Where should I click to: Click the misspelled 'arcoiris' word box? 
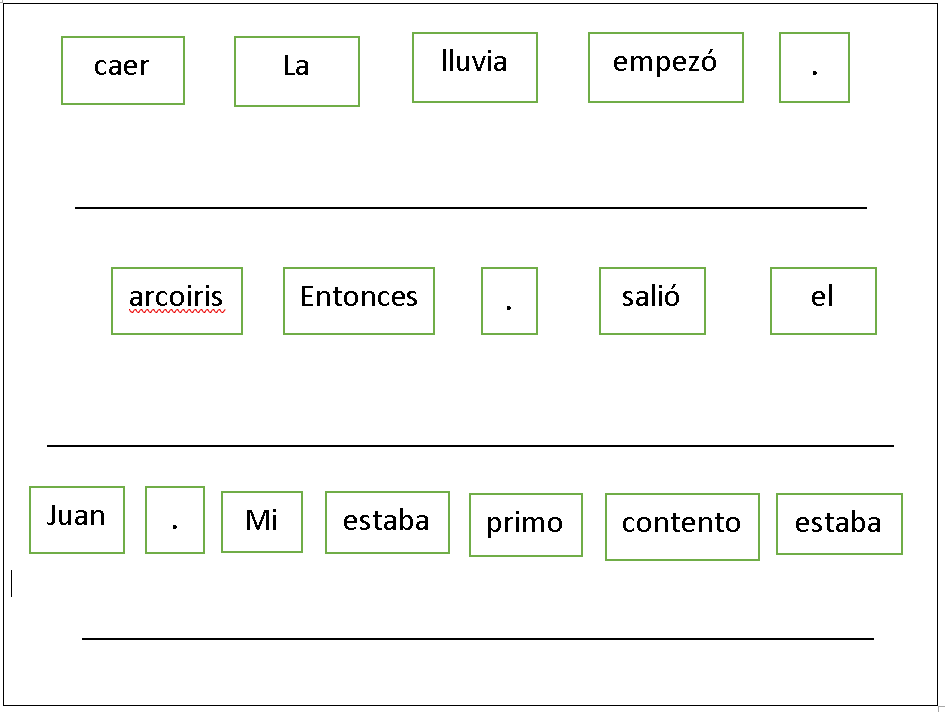click(177, 301)
